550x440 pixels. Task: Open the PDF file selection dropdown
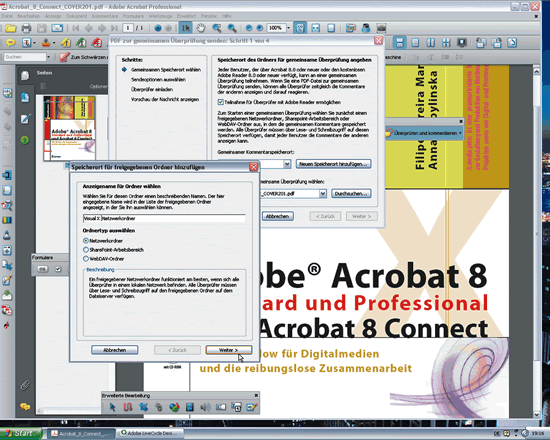pos(322,193)
